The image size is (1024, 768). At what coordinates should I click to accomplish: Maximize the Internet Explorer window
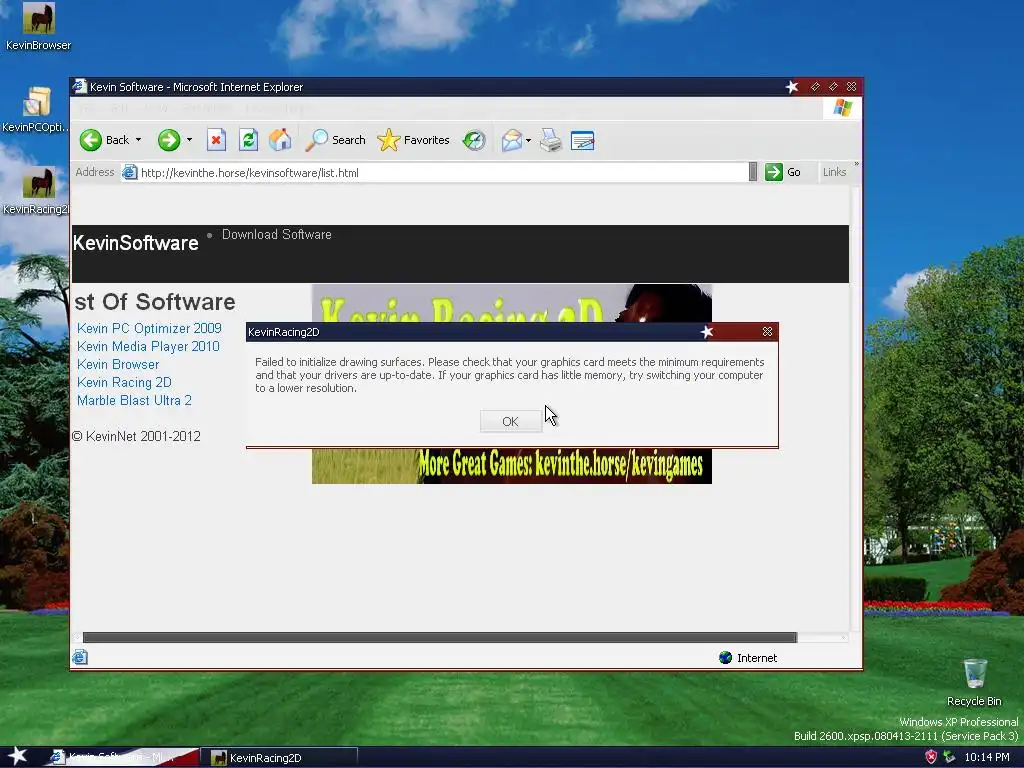pos(833,86)
